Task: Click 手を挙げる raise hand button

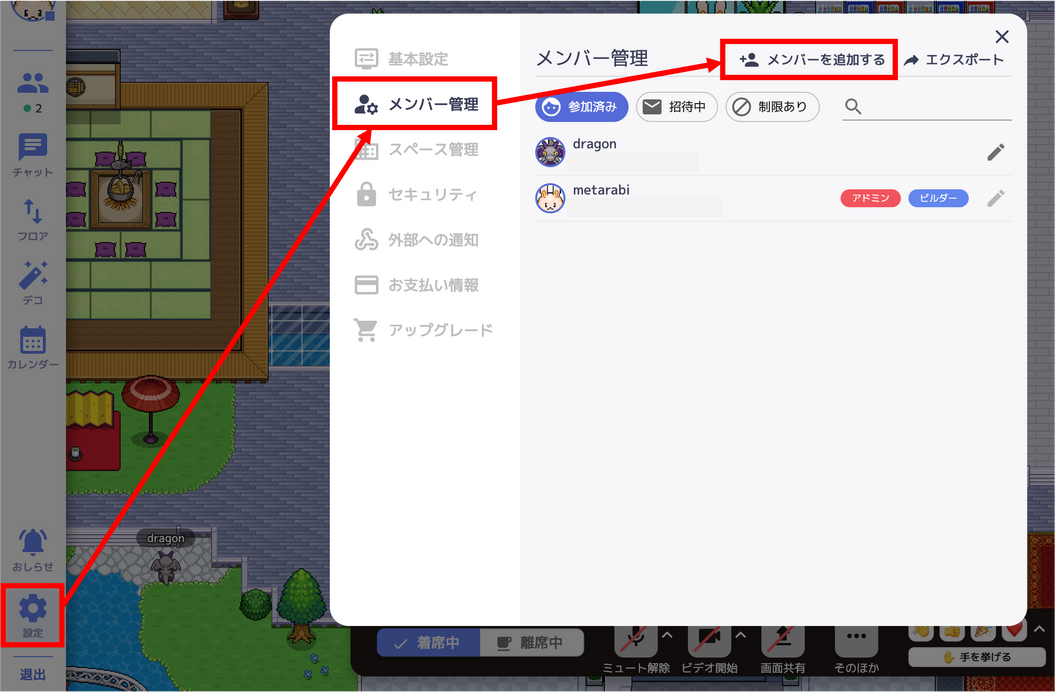Action: click(x=977, y=657)
